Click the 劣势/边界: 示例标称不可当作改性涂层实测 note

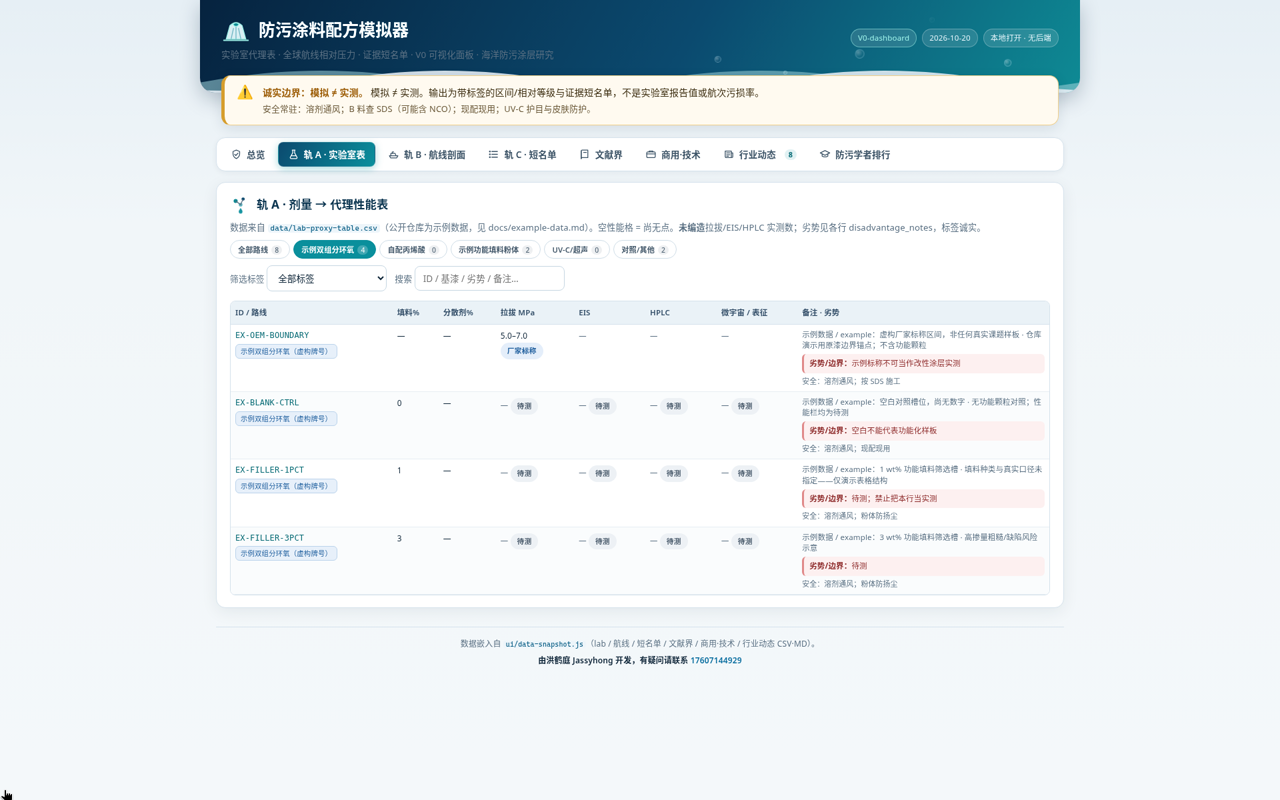923,363
